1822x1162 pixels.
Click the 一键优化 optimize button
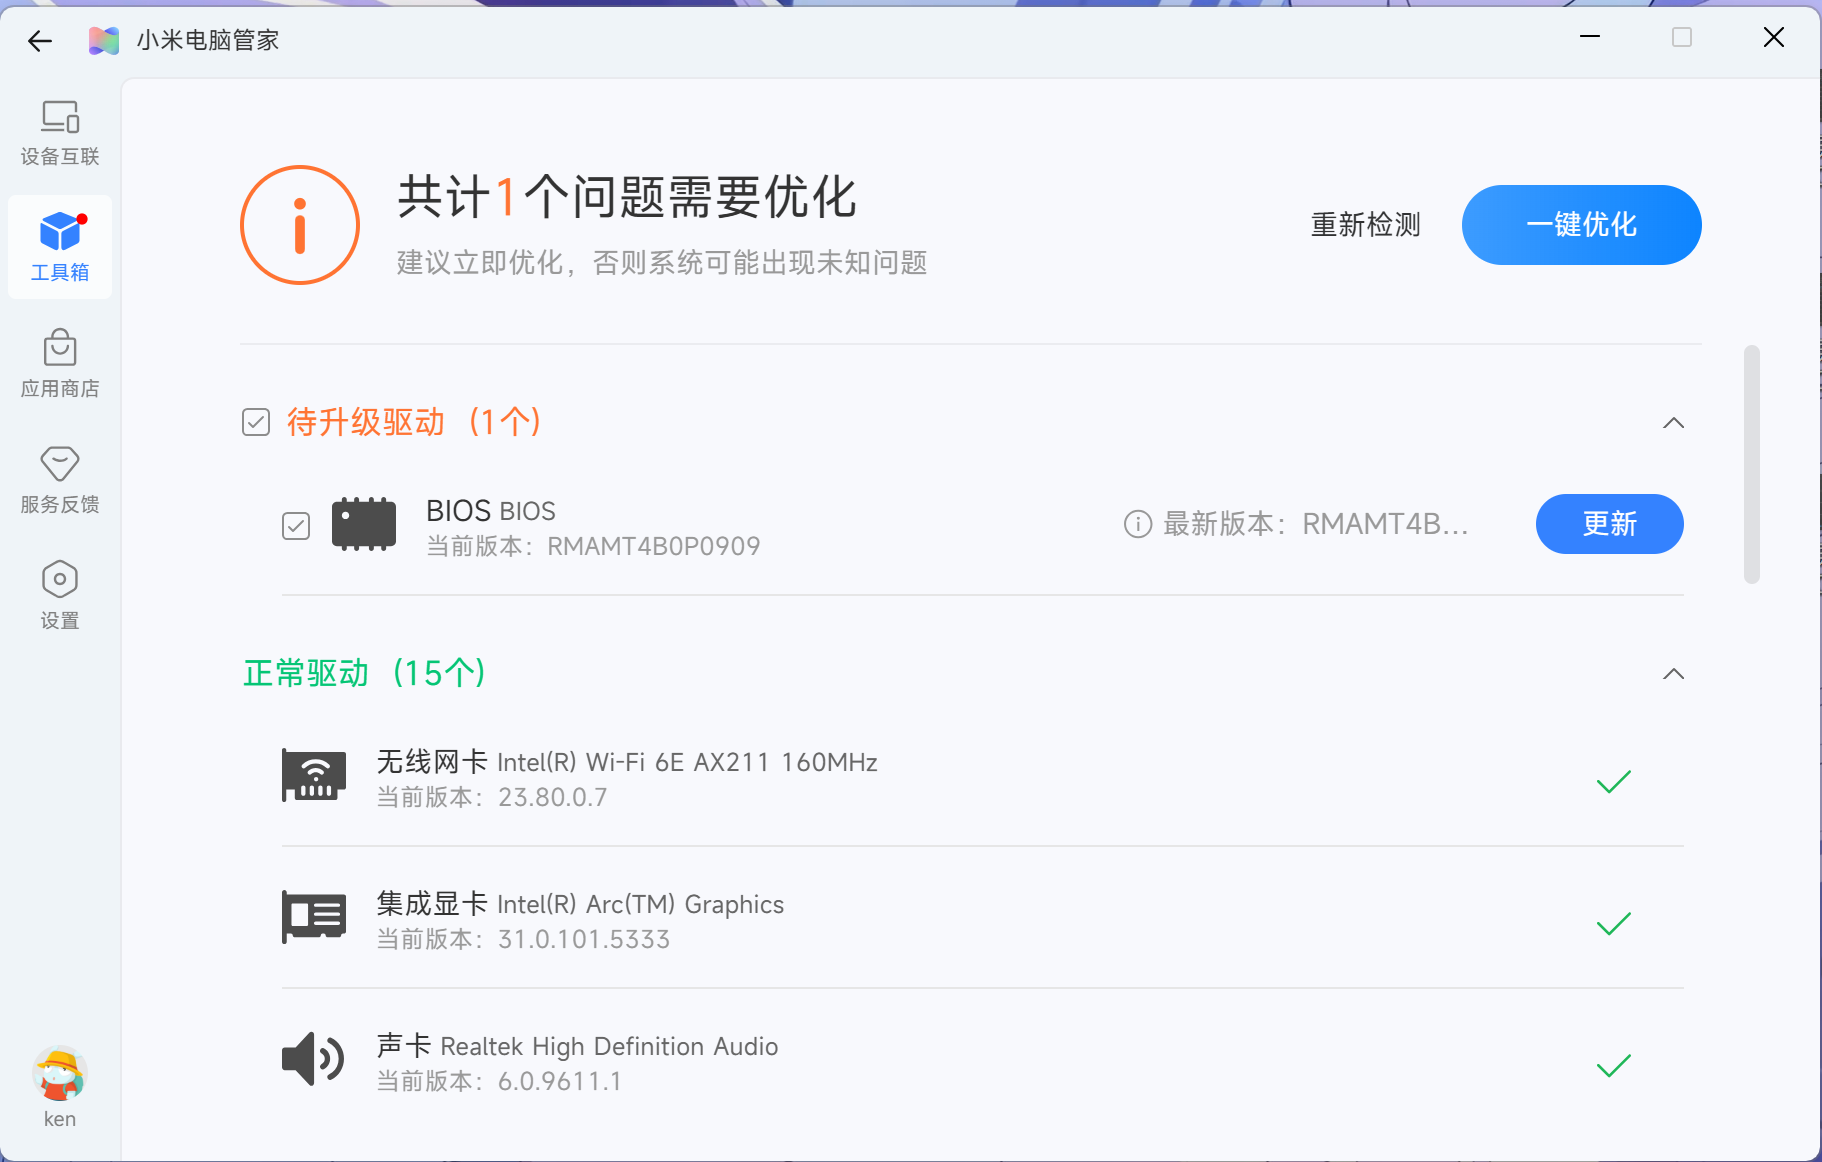[x=1581, y=225]
